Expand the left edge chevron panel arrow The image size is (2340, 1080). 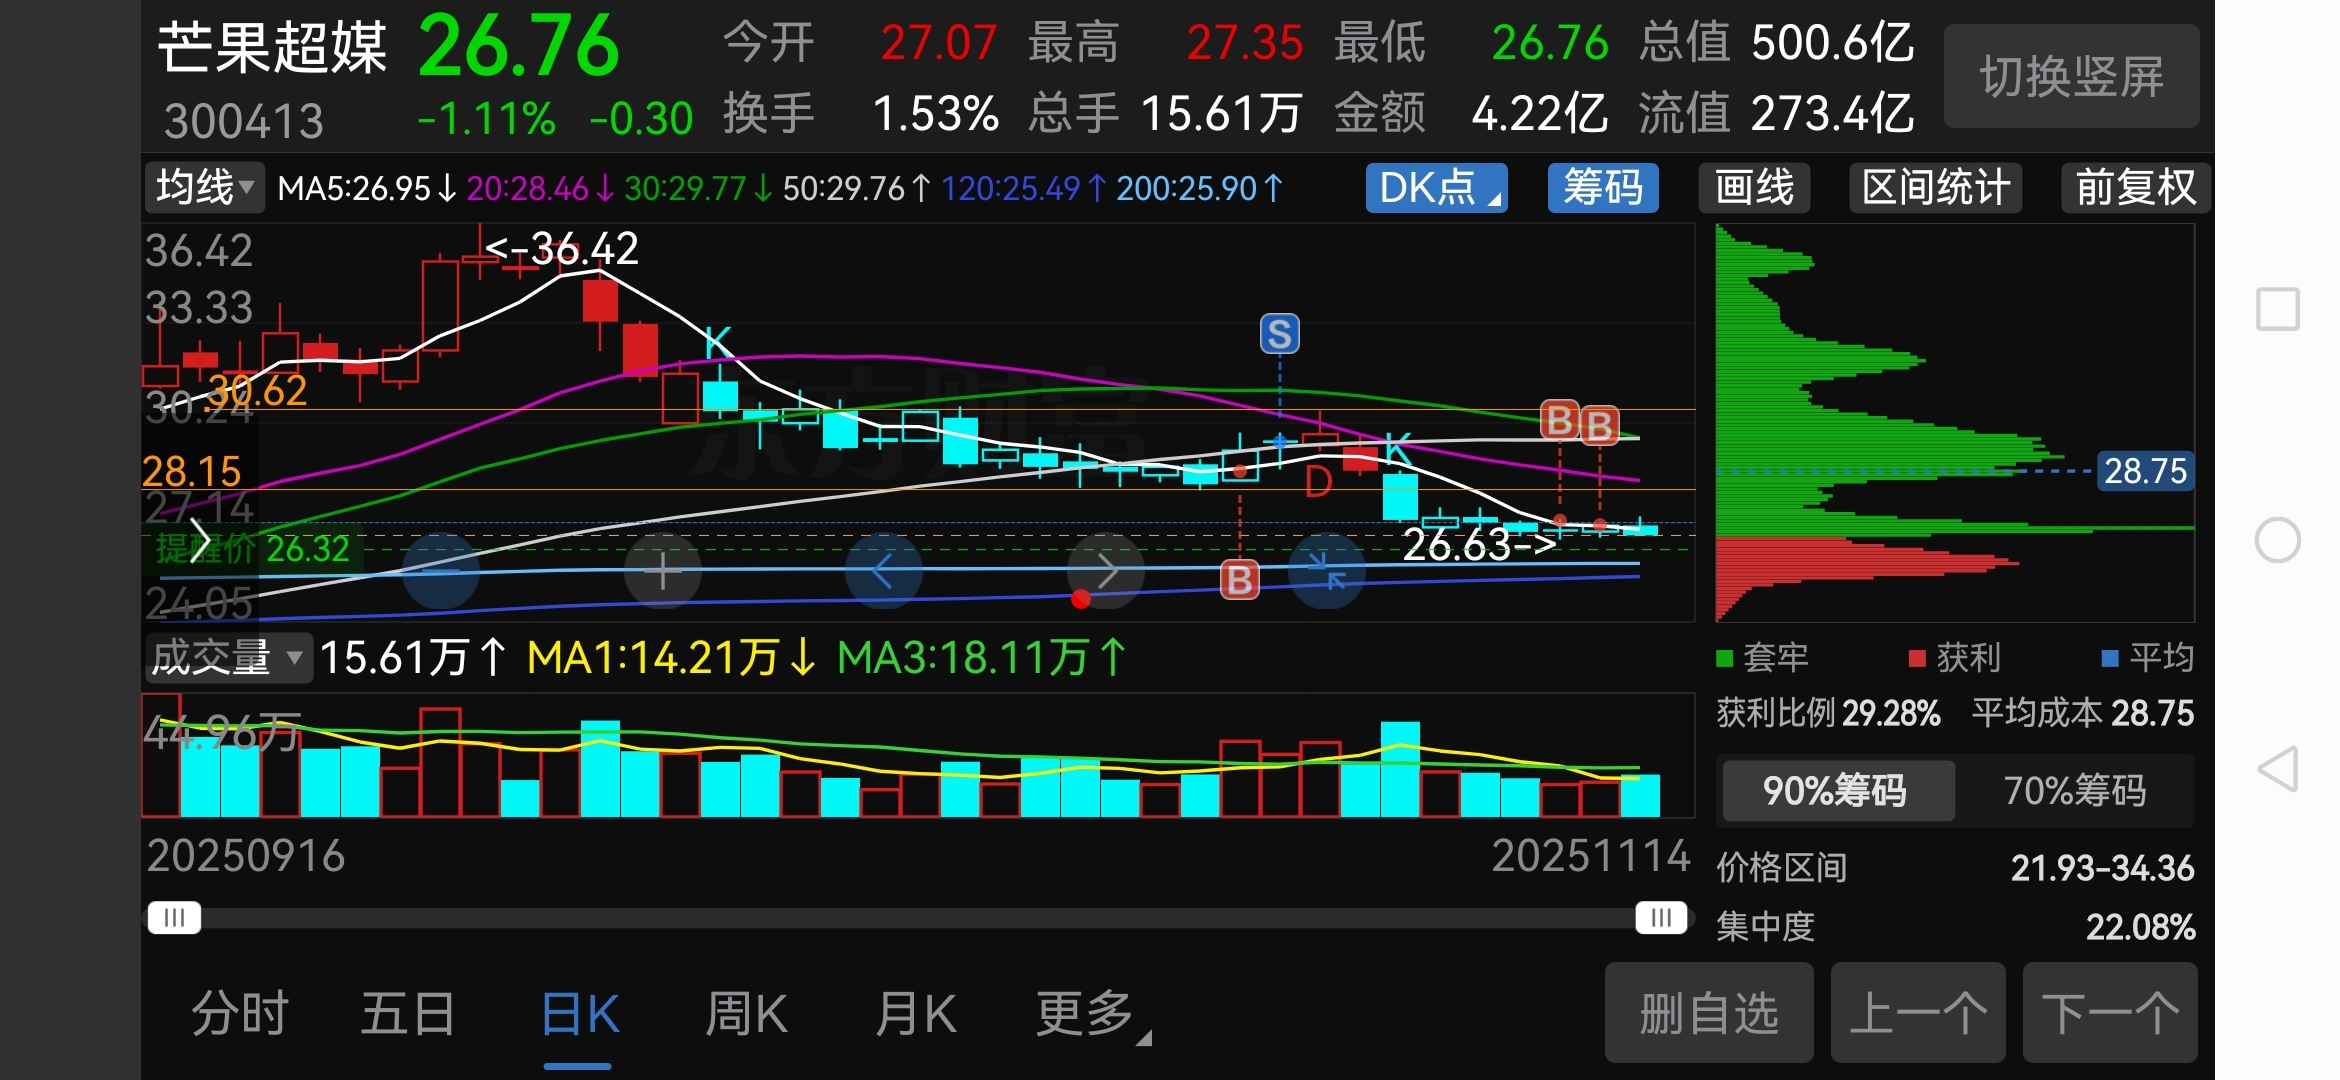coord(200,542)
